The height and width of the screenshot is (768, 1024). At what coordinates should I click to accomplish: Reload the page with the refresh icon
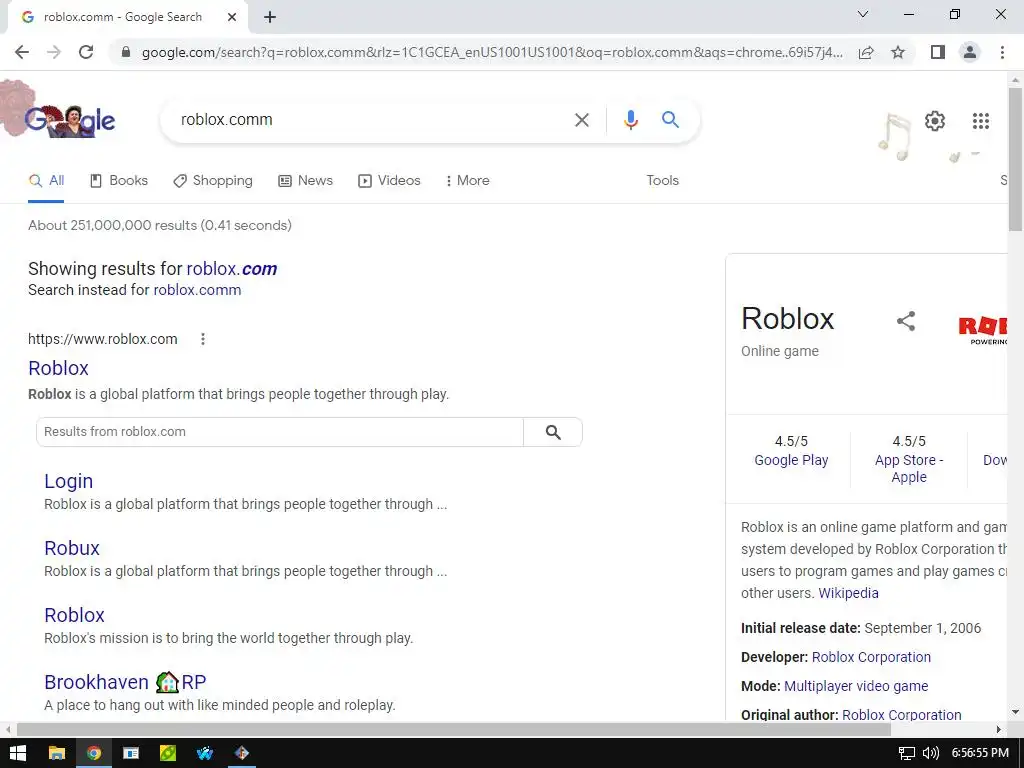(x=86, y=52)
